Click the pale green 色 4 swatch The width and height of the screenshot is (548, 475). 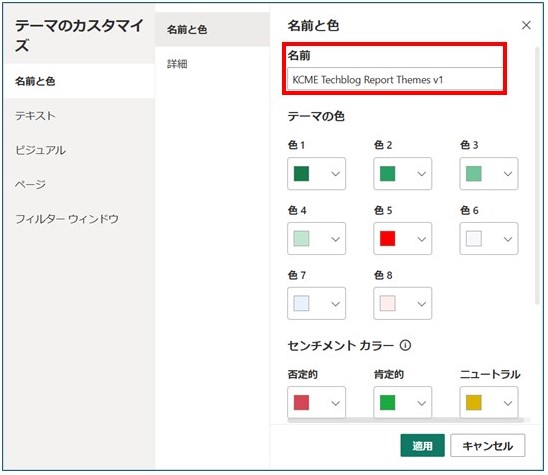click(301, 239)
